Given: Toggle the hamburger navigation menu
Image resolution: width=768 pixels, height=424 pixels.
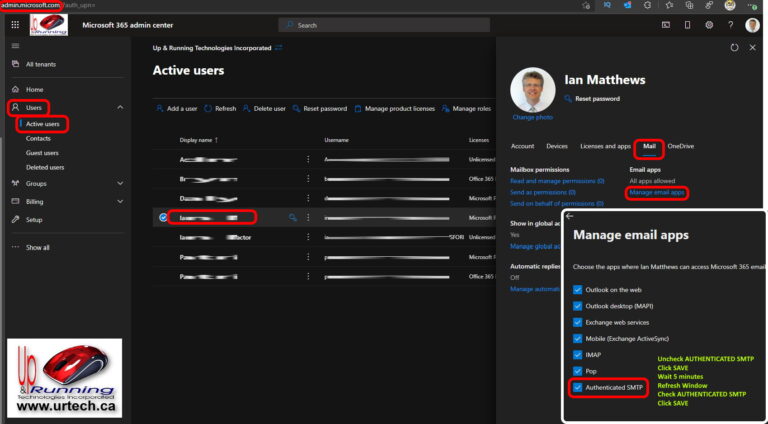Looking at the screenshot, I should click(15, 46).
